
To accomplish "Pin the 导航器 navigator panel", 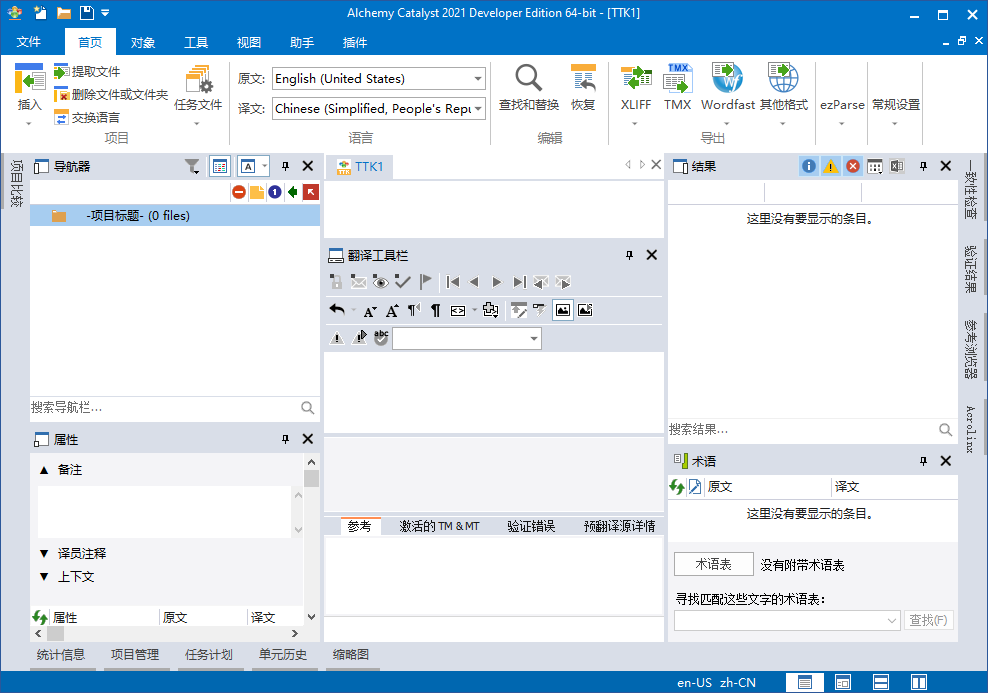I will (285, 166).
